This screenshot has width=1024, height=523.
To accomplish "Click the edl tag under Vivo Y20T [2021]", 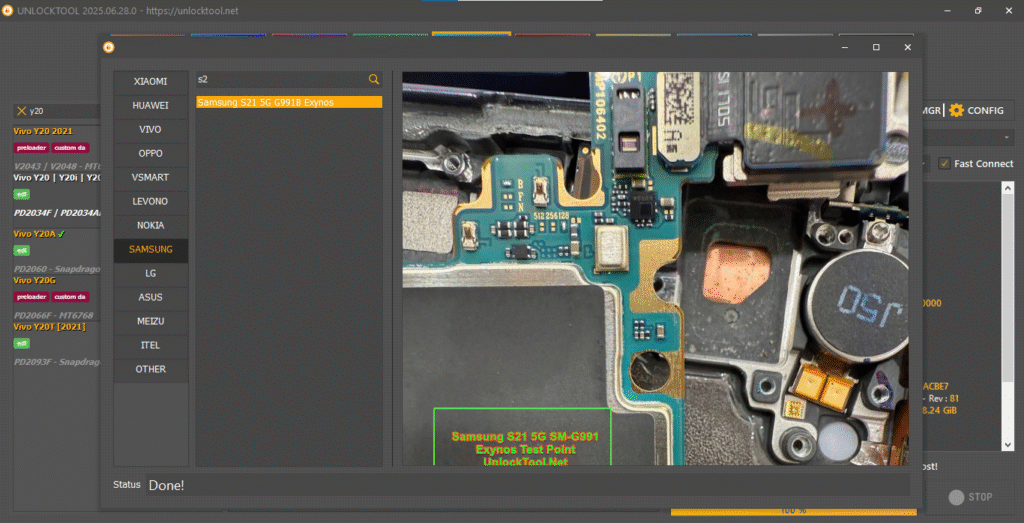I will pos(22,343).
